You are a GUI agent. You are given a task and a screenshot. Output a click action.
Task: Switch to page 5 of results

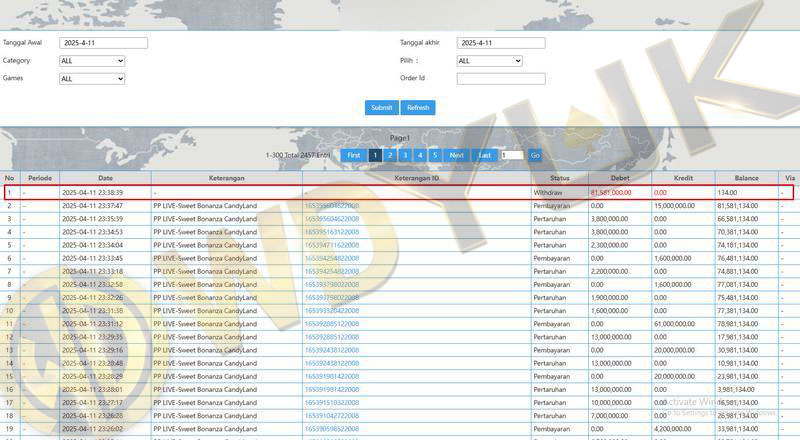(434, 155)
